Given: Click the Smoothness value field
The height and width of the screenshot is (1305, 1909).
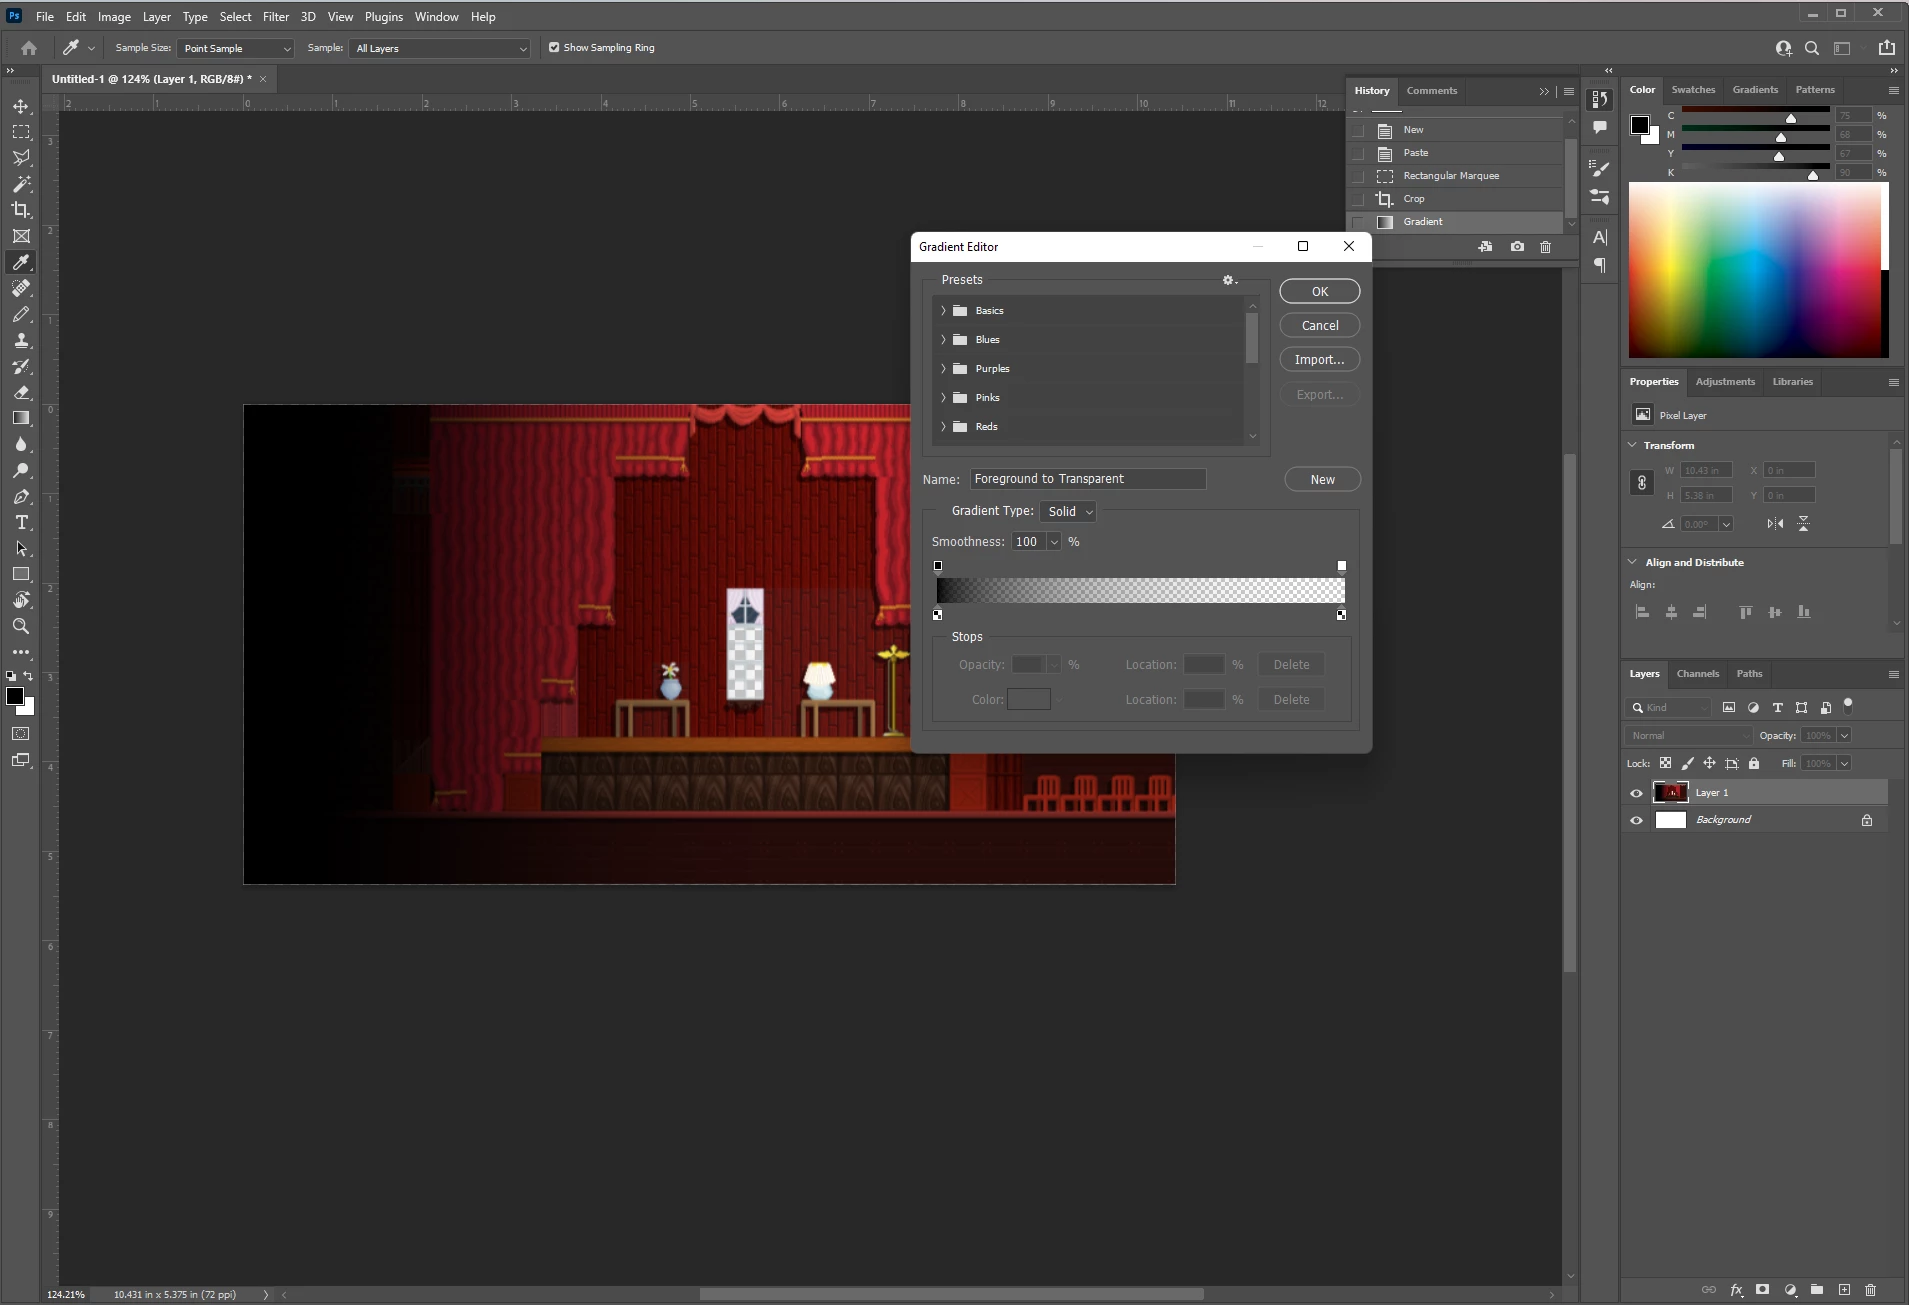Looking at the screenshot, I should (x=1028, y=542).
